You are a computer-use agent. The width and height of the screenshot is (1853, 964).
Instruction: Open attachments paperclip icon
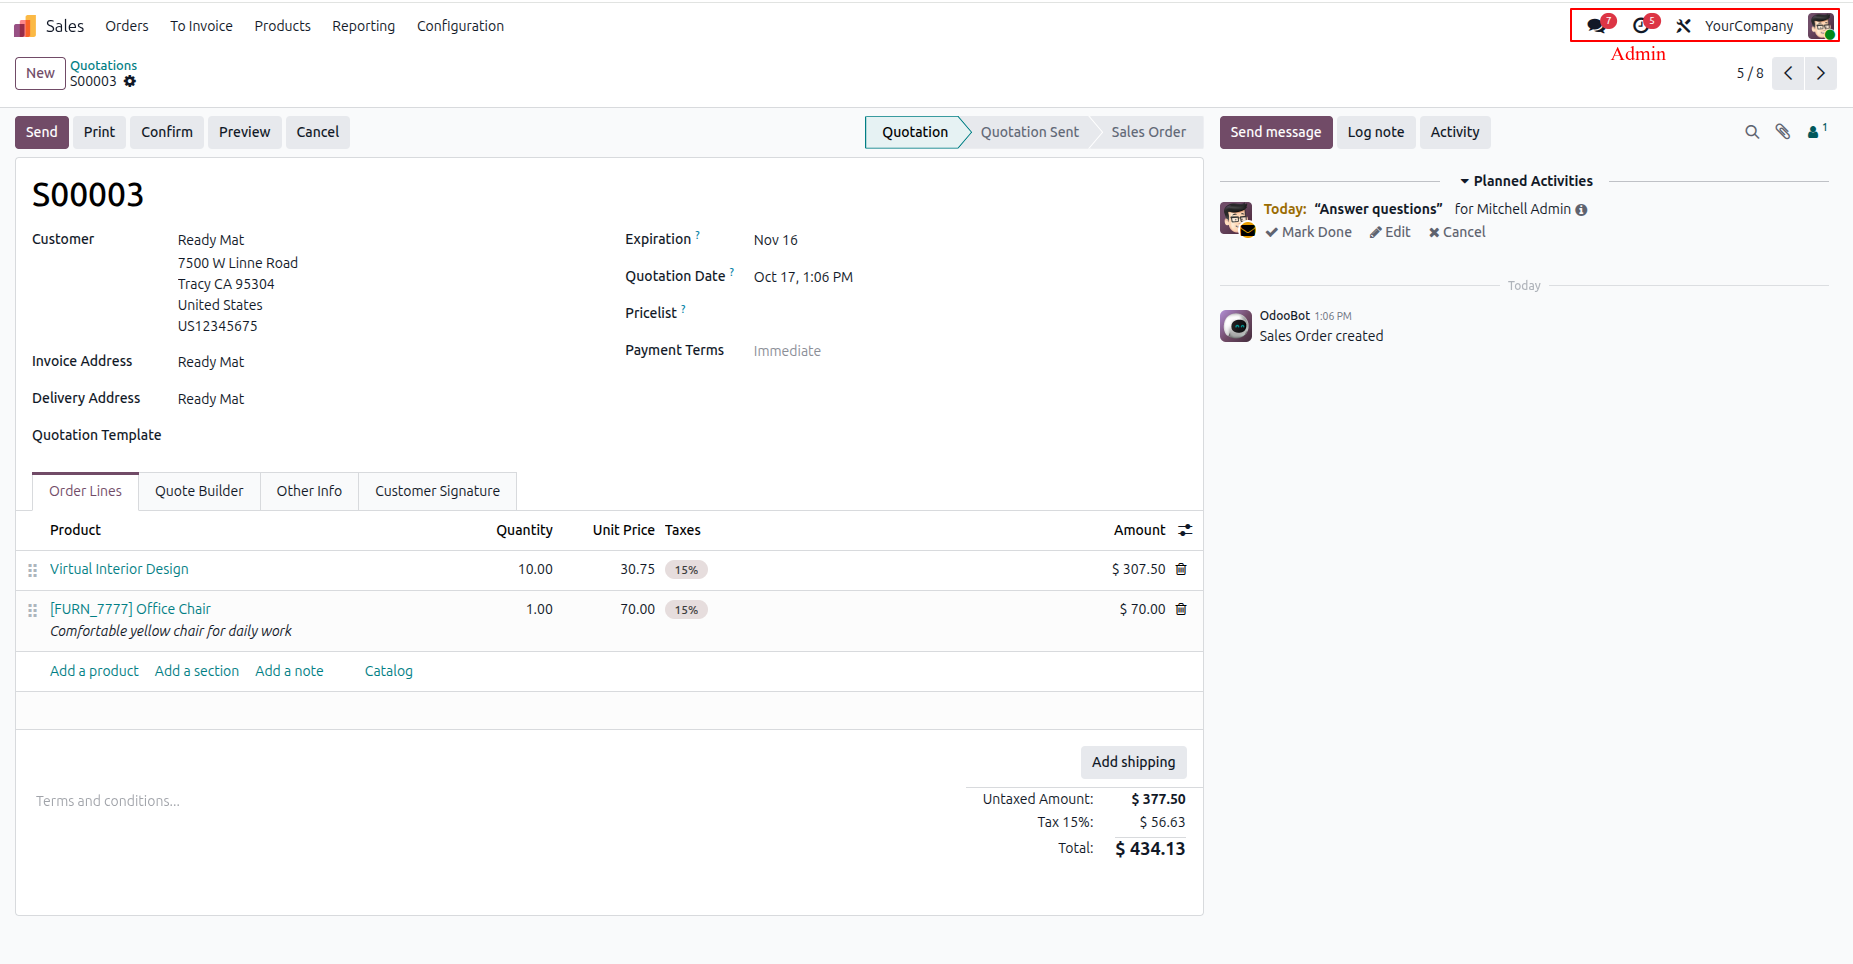pos(1783,132)
